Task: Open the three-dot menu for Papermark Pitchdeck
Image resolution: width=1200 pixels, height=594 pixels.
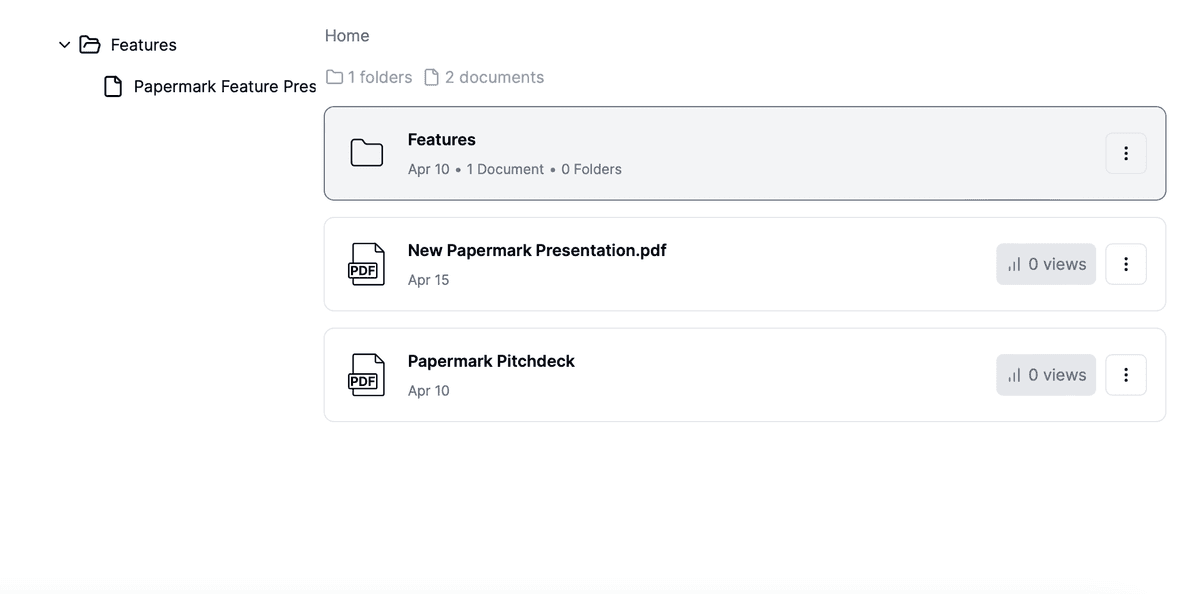Action: pos(1126,374)
